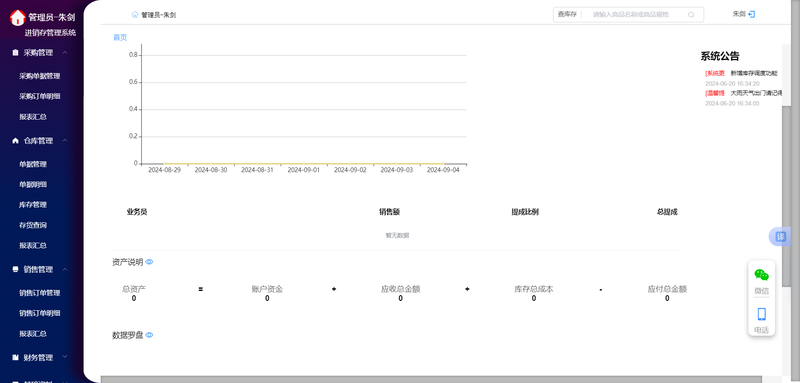Open 单据明细 under 仓库管理
The image size is (800, 383).
point(33,185)
